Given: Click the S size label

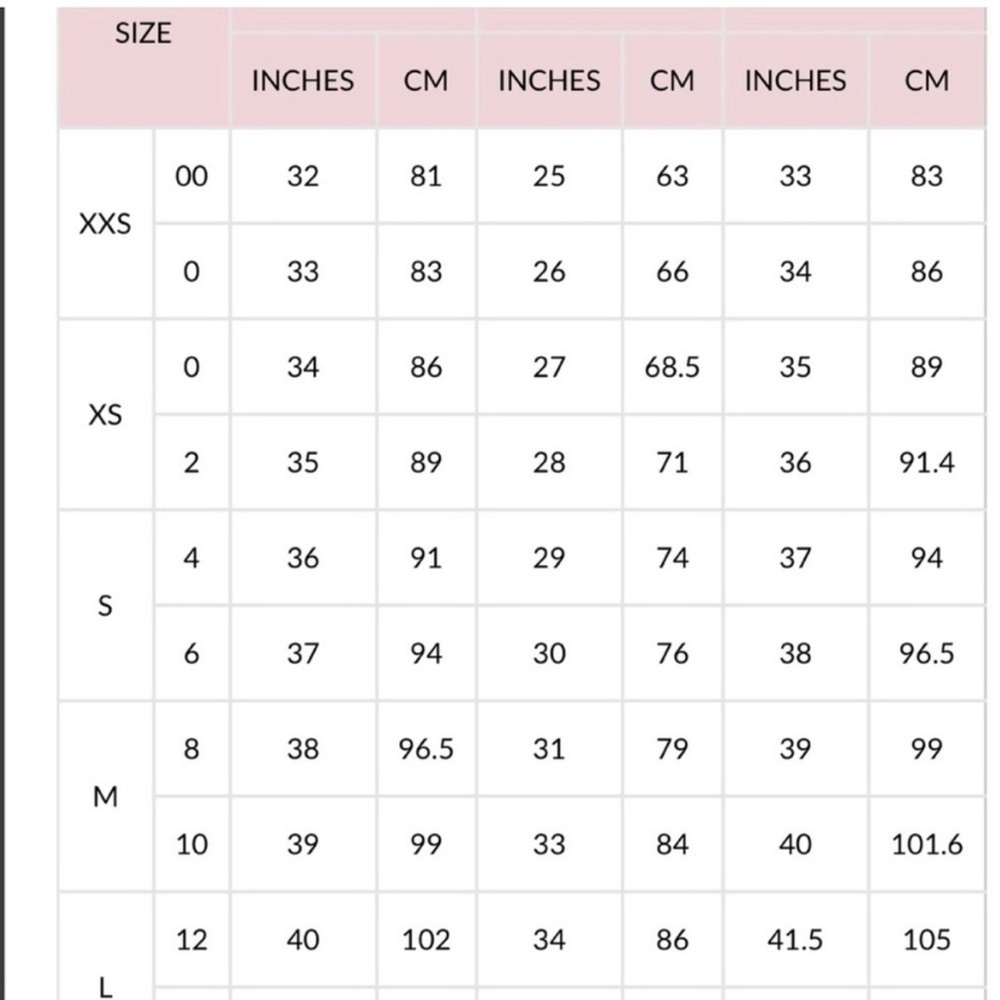Looking at the screenshot, I should (105, 605).
